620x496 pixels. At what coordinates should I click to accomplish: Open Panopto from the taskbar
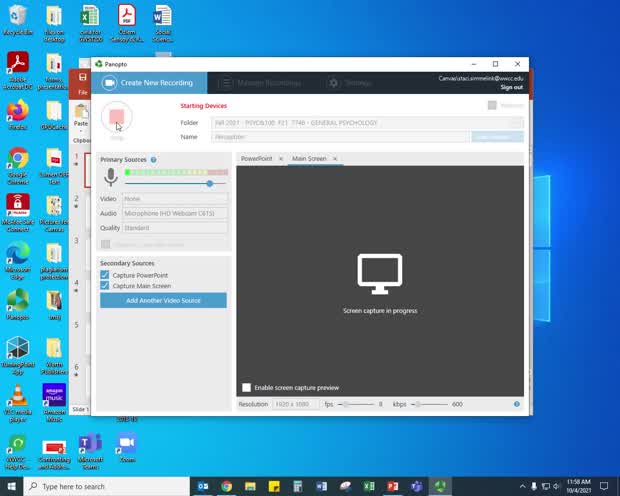(440, 486)
